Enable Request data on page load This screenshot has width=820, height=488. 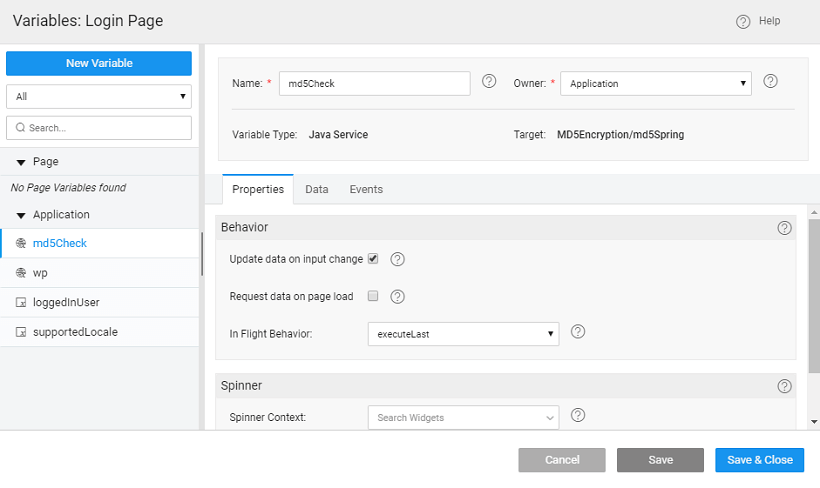click(373, 296)
